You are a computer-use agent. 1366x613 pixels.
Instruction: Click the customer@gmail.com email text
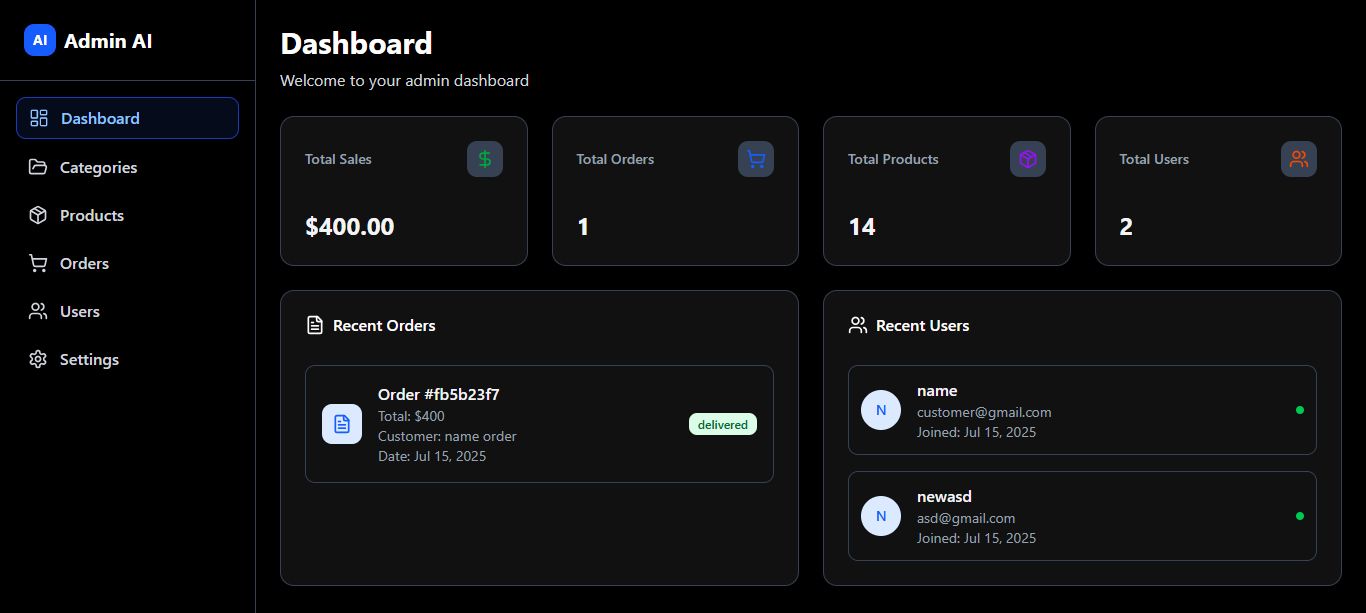[x=984, y=412]
